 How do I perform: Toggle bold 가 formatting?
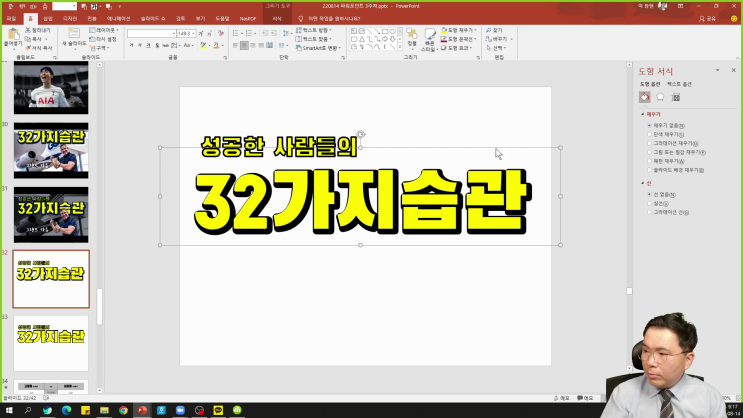tap(131, 45)
